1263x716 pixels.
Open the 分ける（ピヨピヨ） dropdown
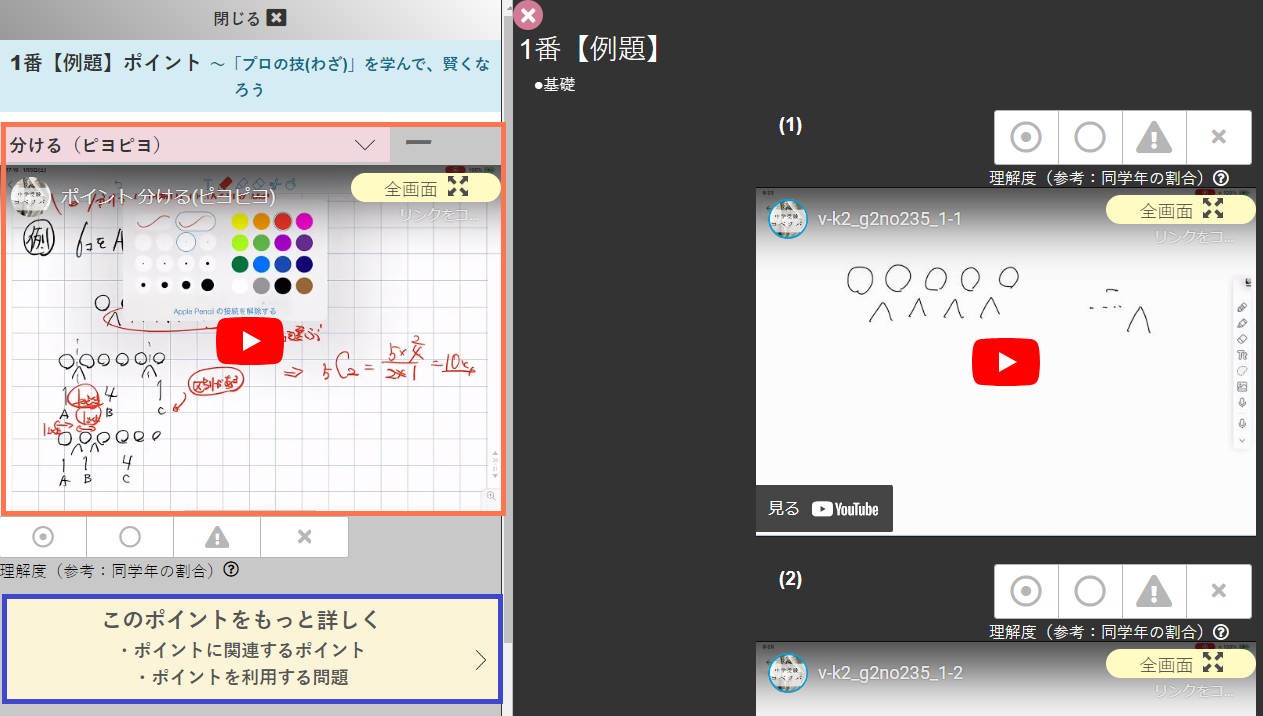point(196,145)
